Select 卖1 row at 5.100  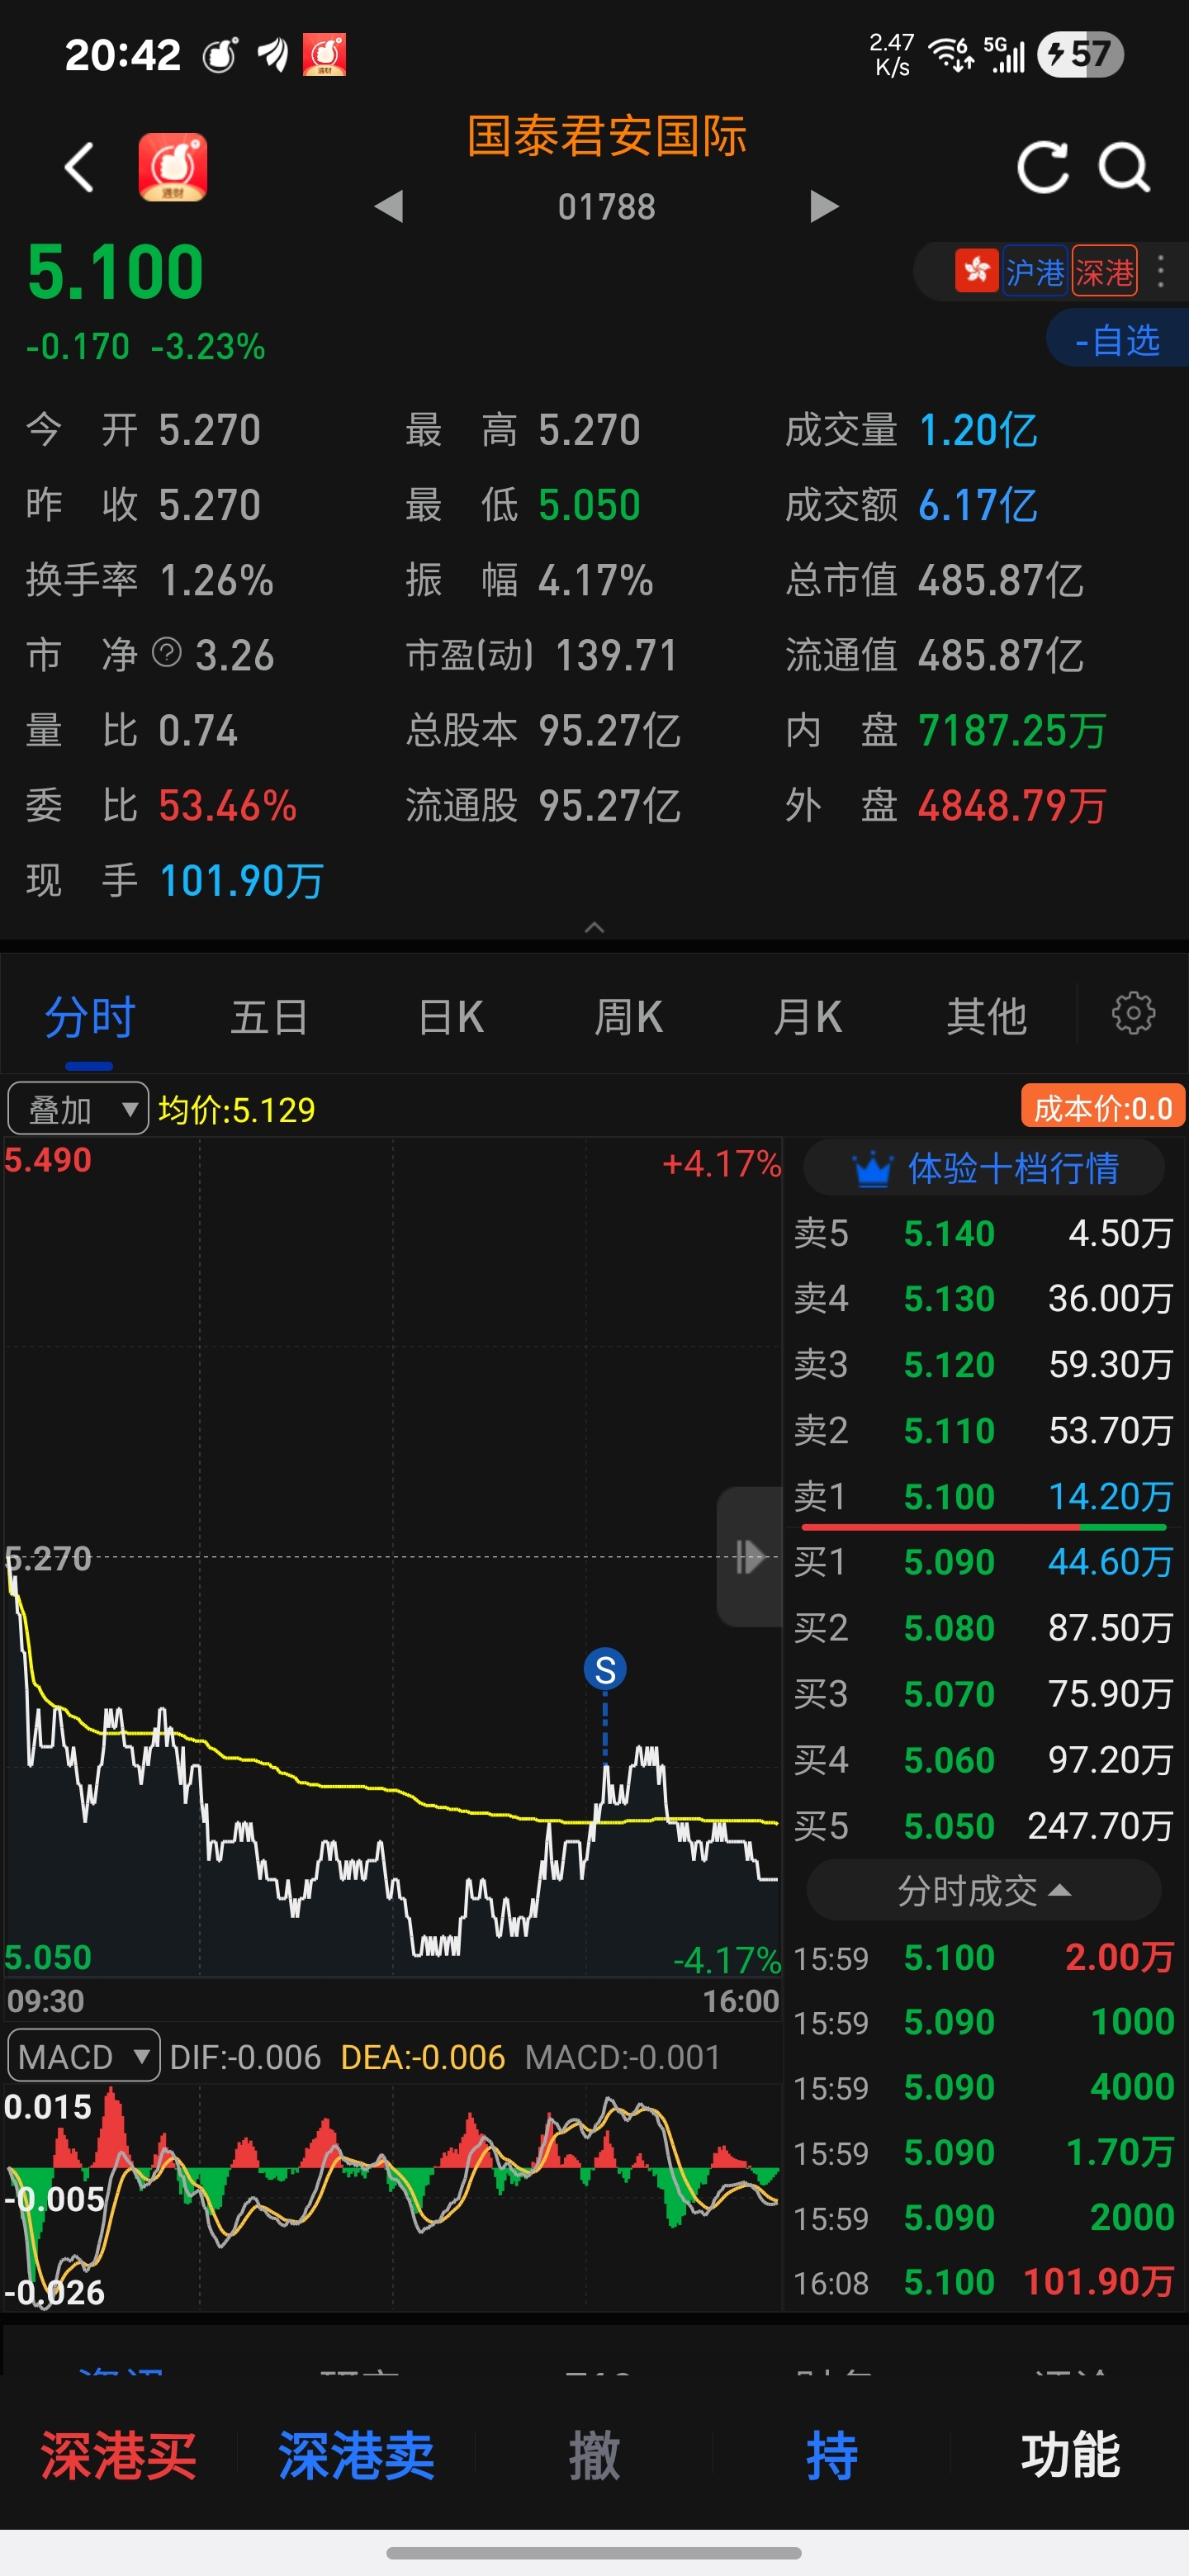tap(984, 1495)
